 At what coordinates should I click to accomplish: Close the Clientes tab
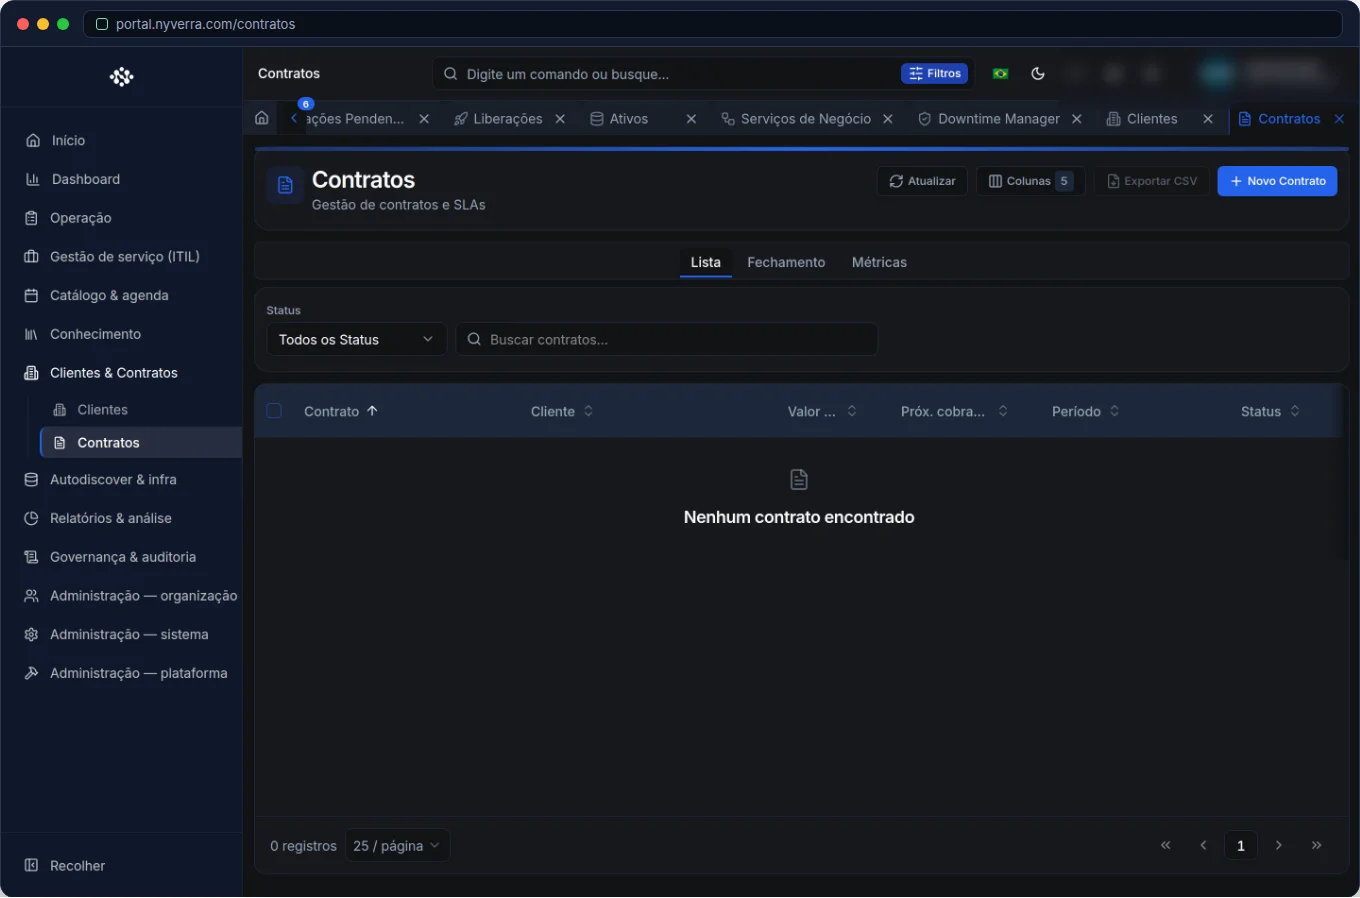(x=1208, y=119)
